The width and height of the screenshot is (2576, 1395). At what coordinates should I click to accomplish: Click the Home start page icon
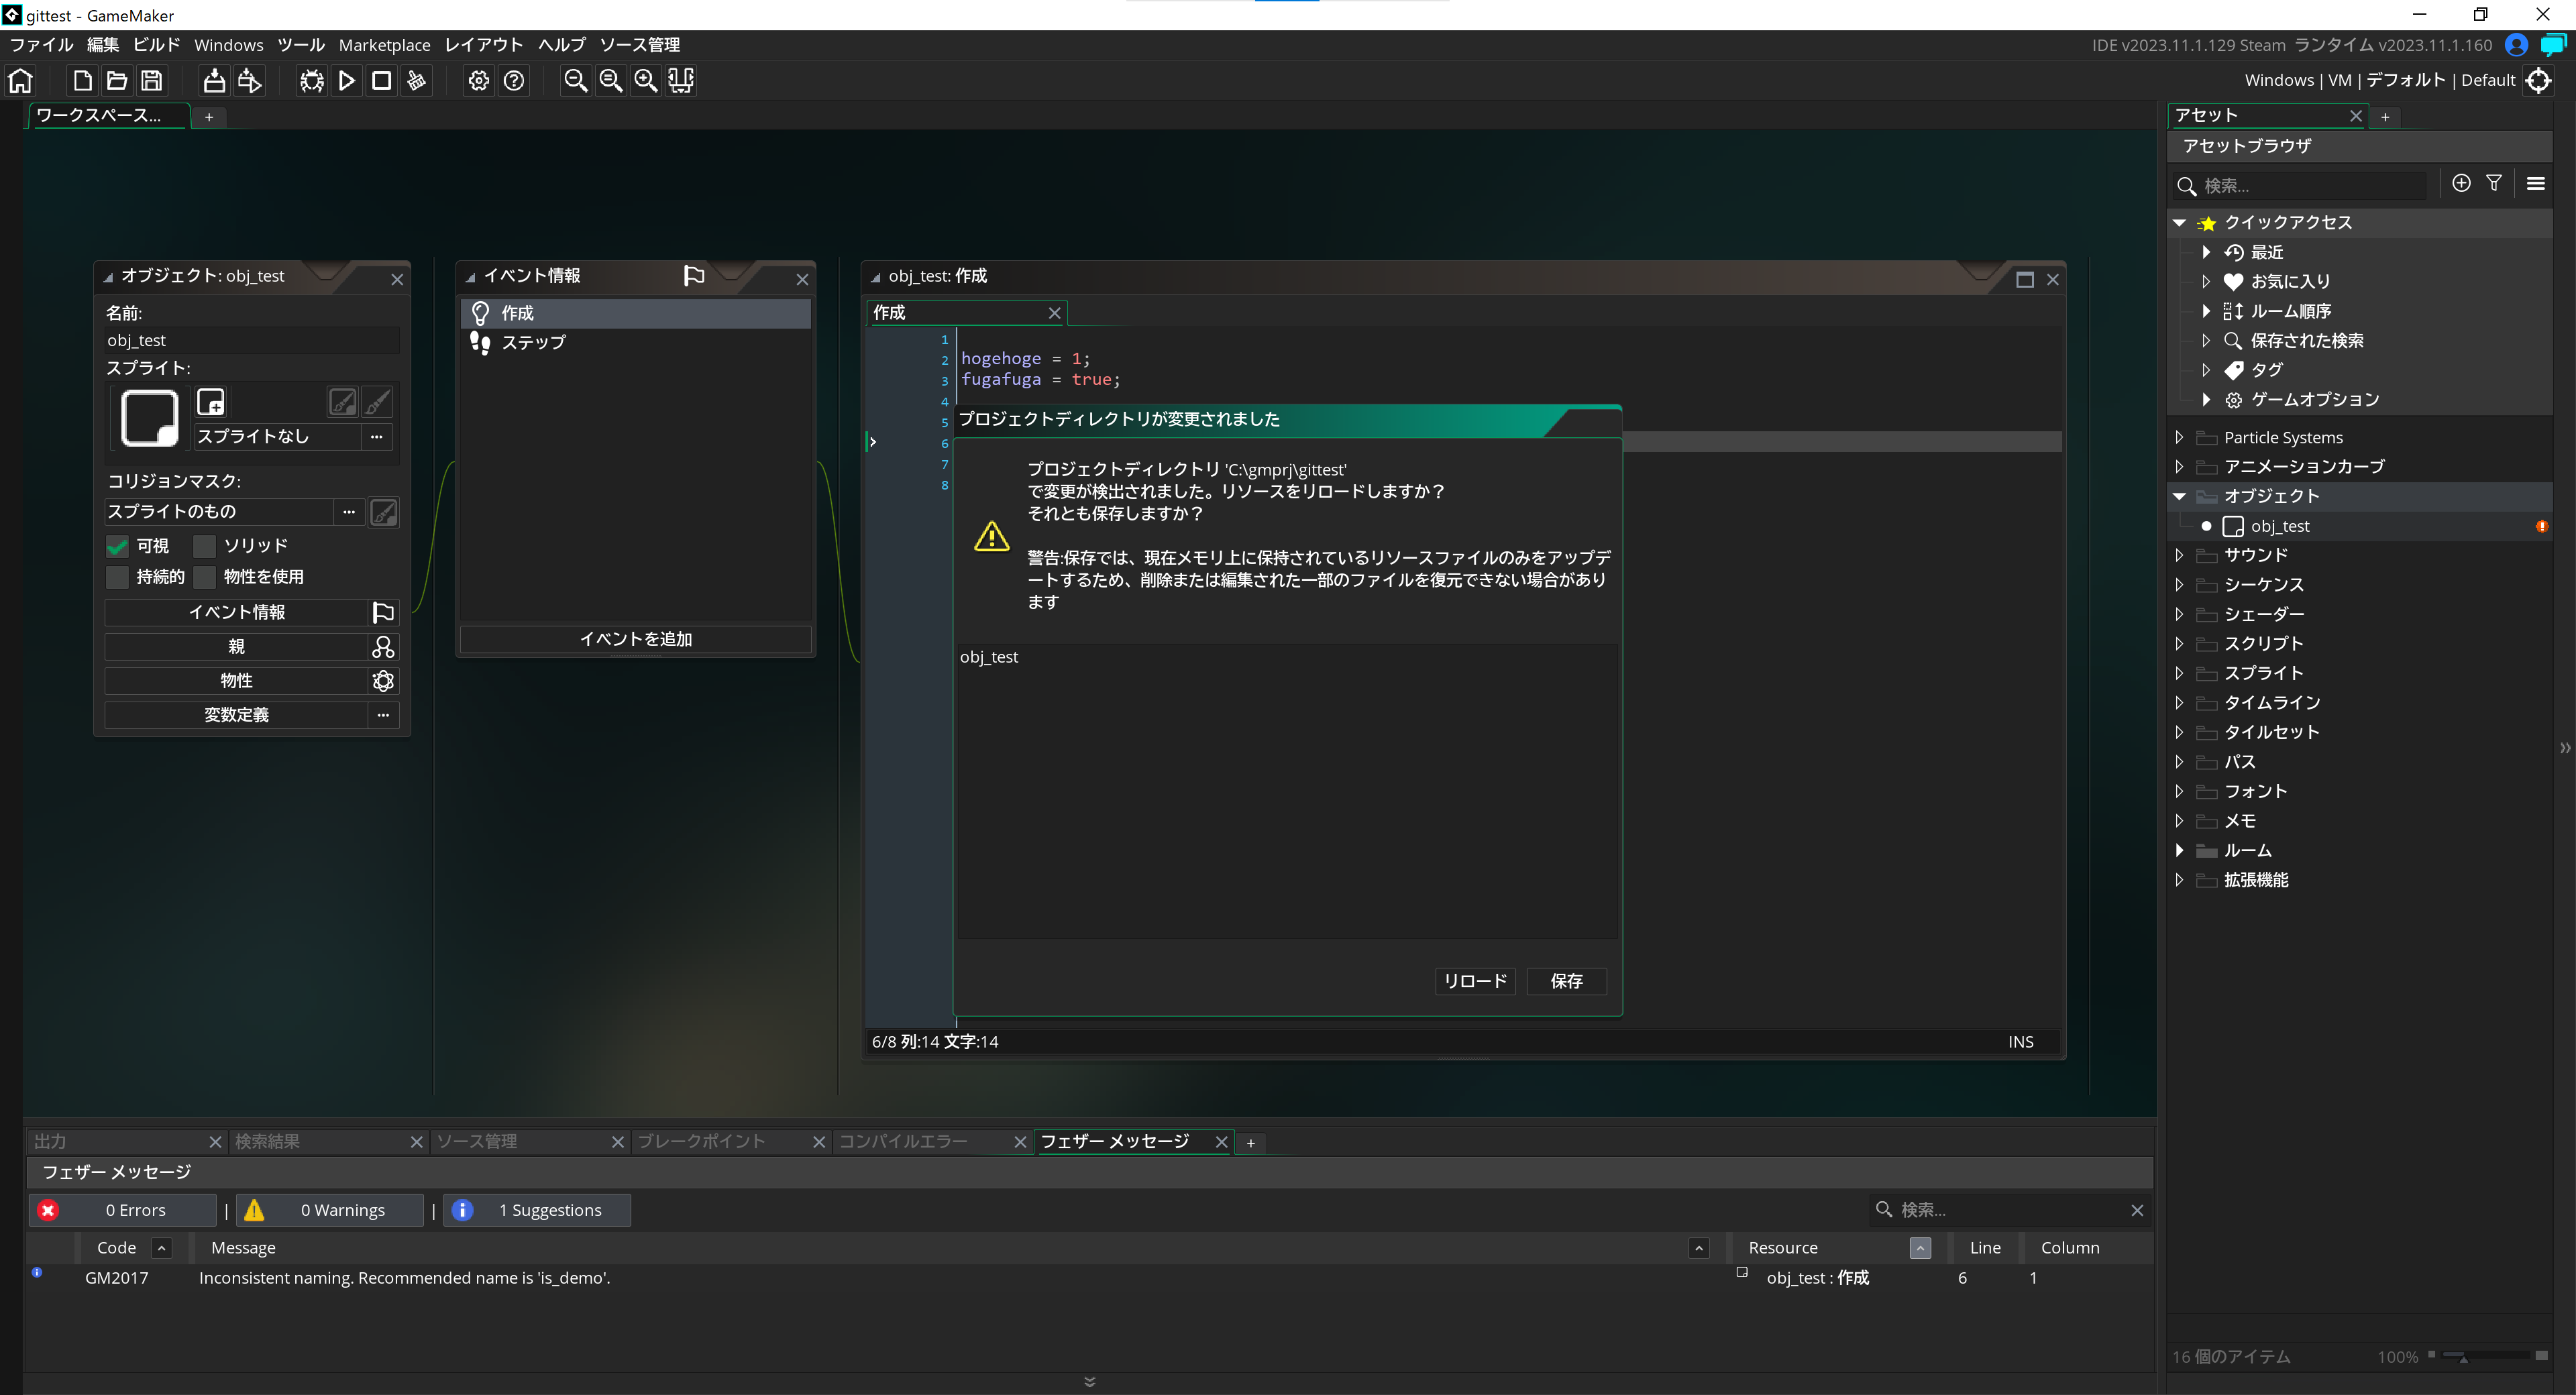click(21, 81)
